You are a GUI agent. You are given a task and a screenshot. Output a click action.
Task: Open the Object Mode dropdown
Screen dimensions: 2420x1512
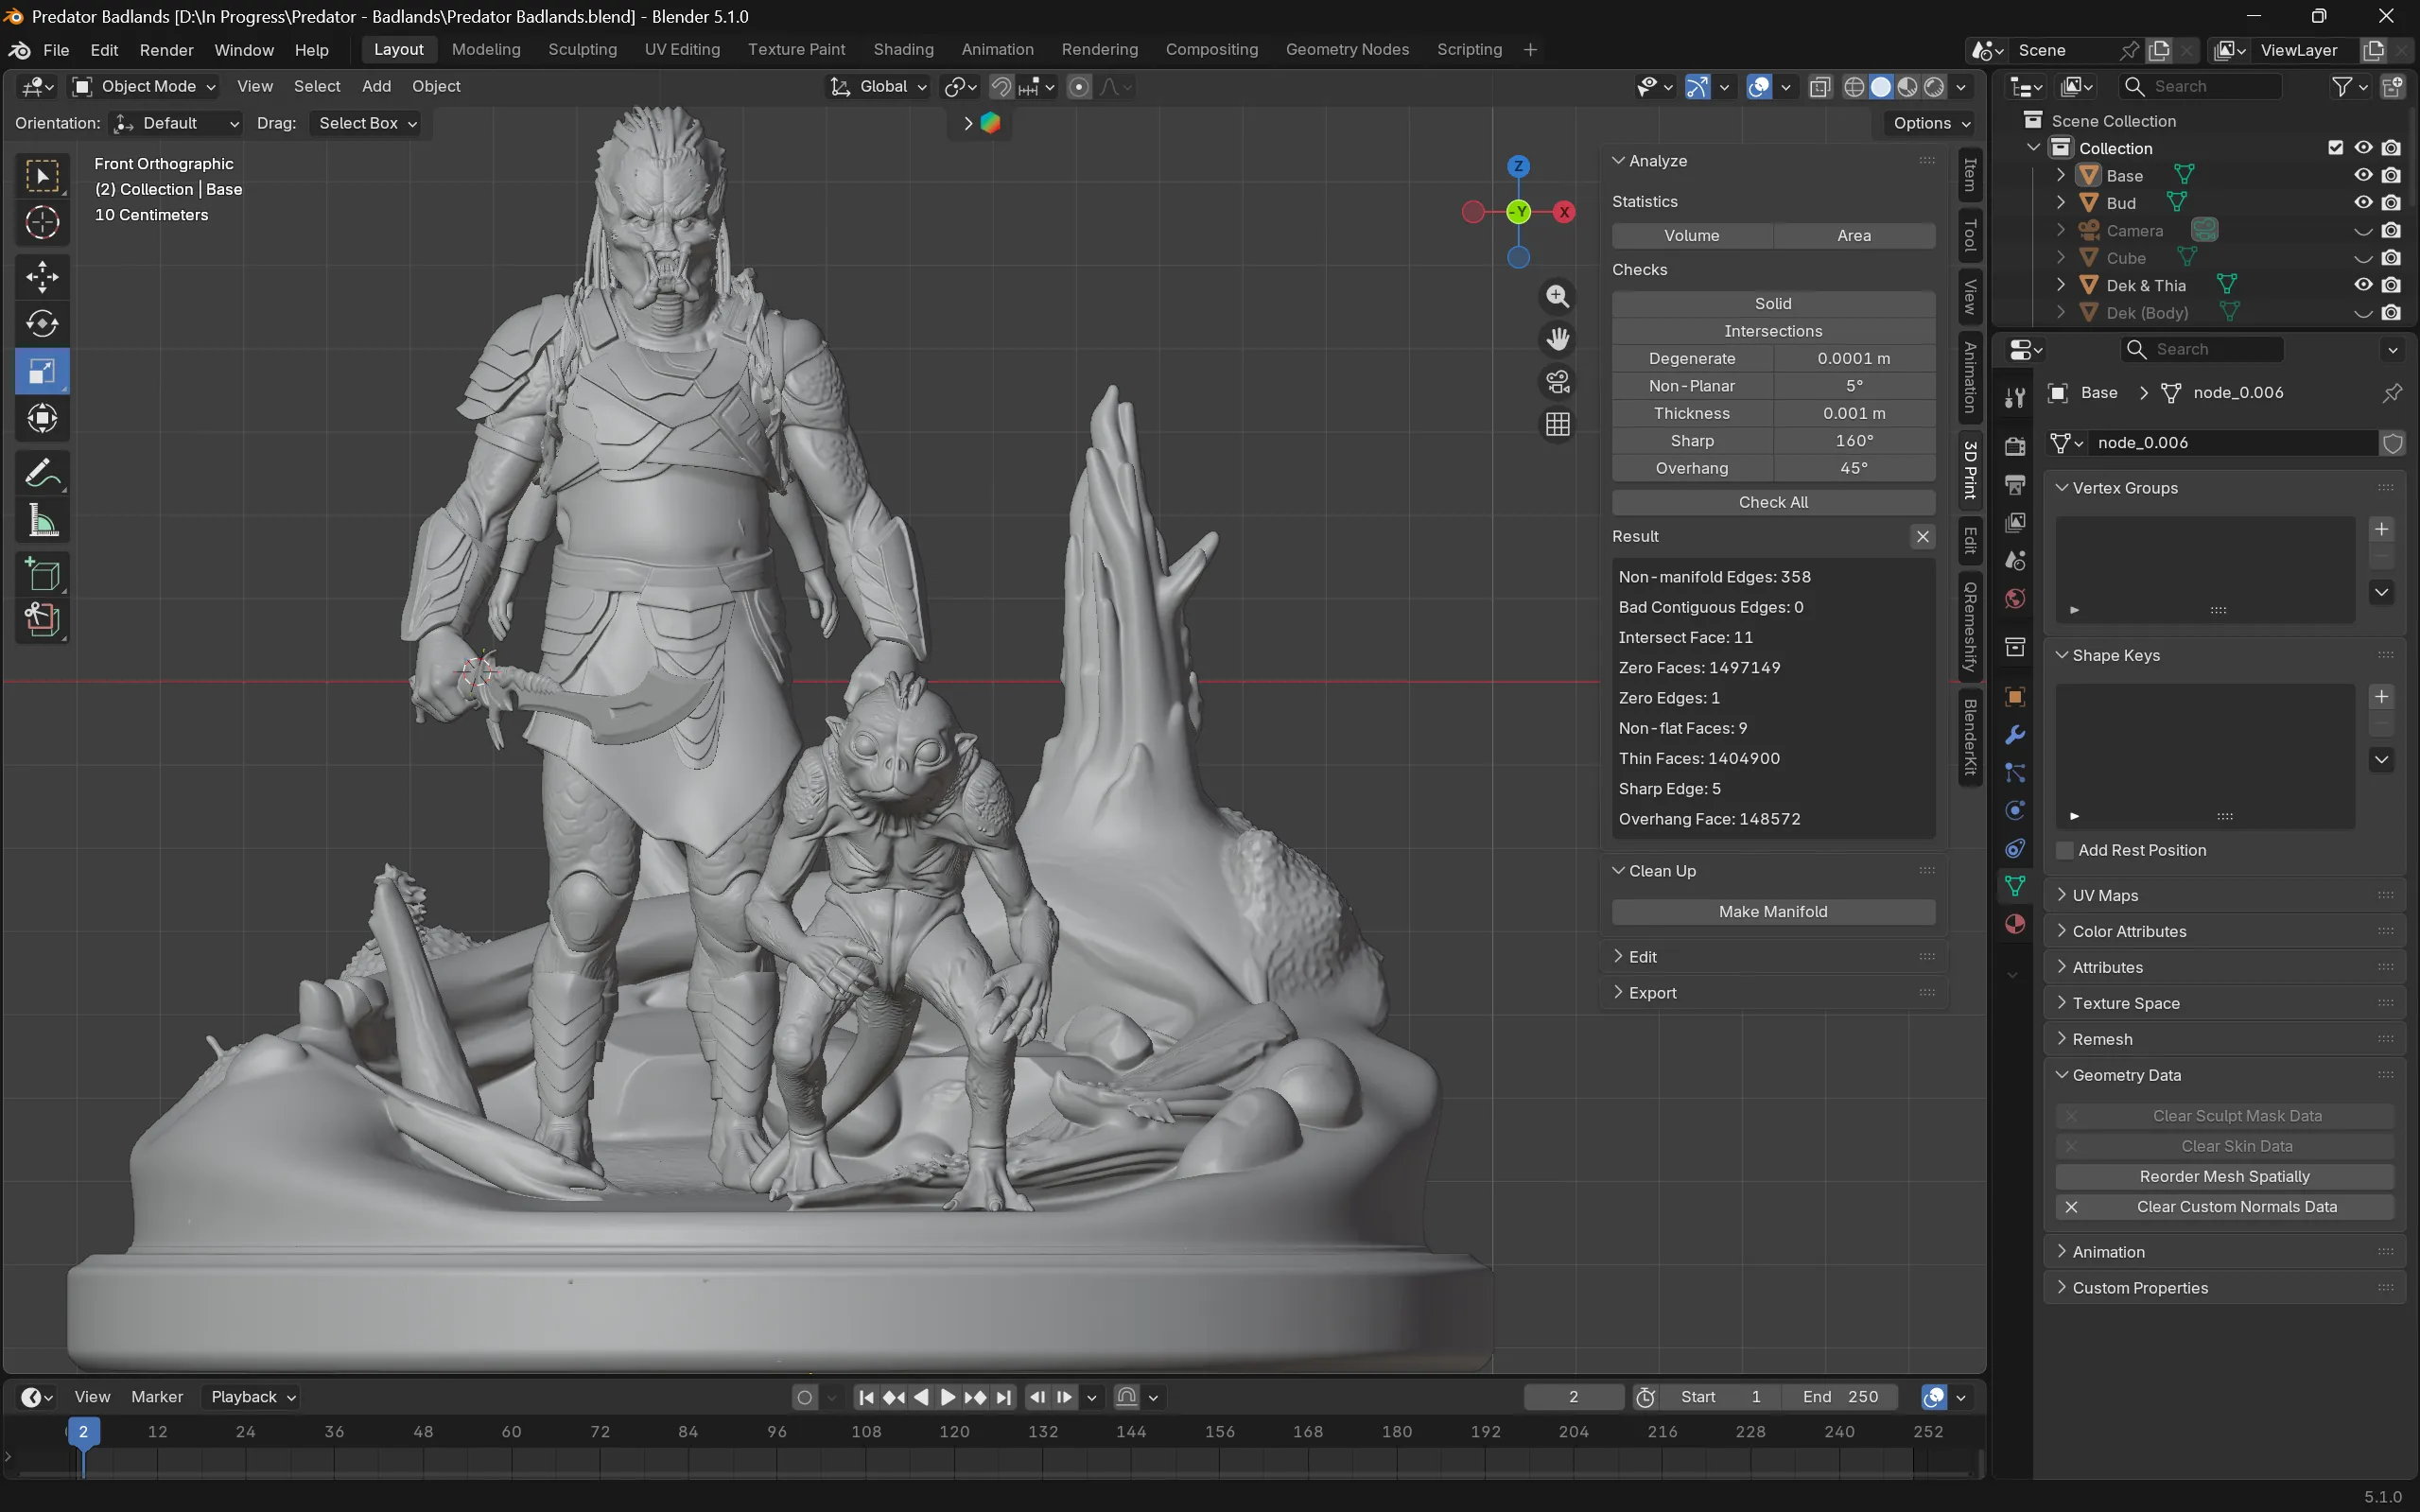pos(145,87)
